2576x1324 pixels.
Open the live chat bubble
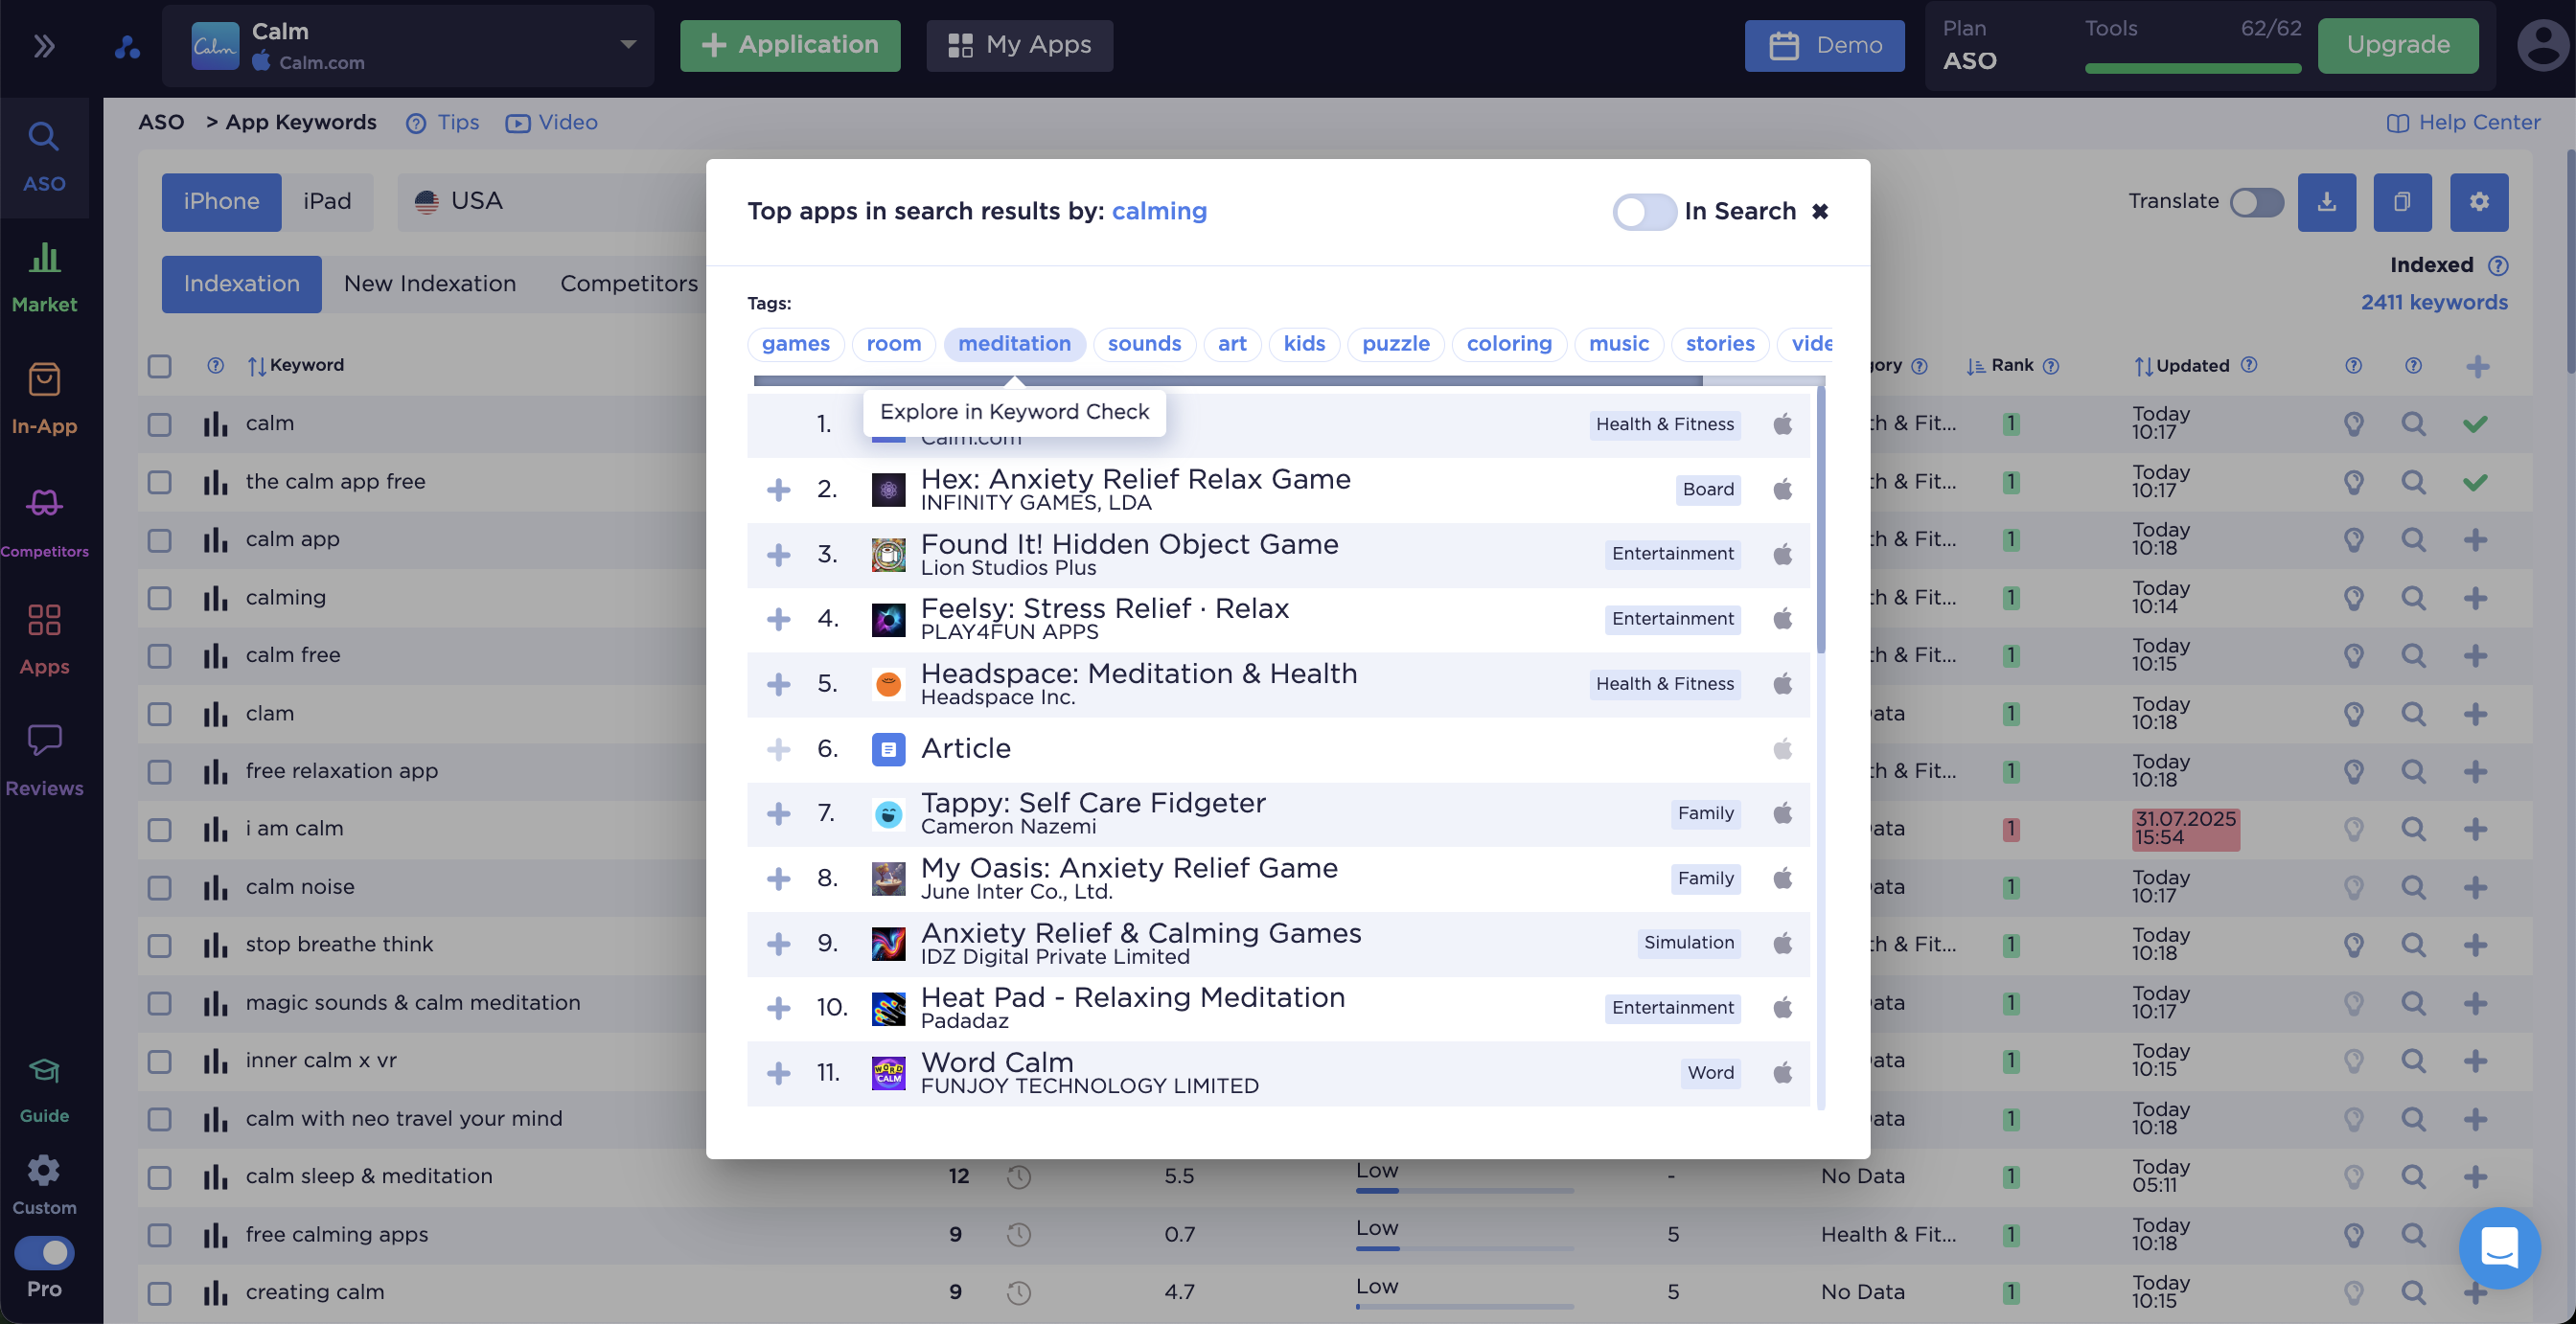pos(2499,1248)
